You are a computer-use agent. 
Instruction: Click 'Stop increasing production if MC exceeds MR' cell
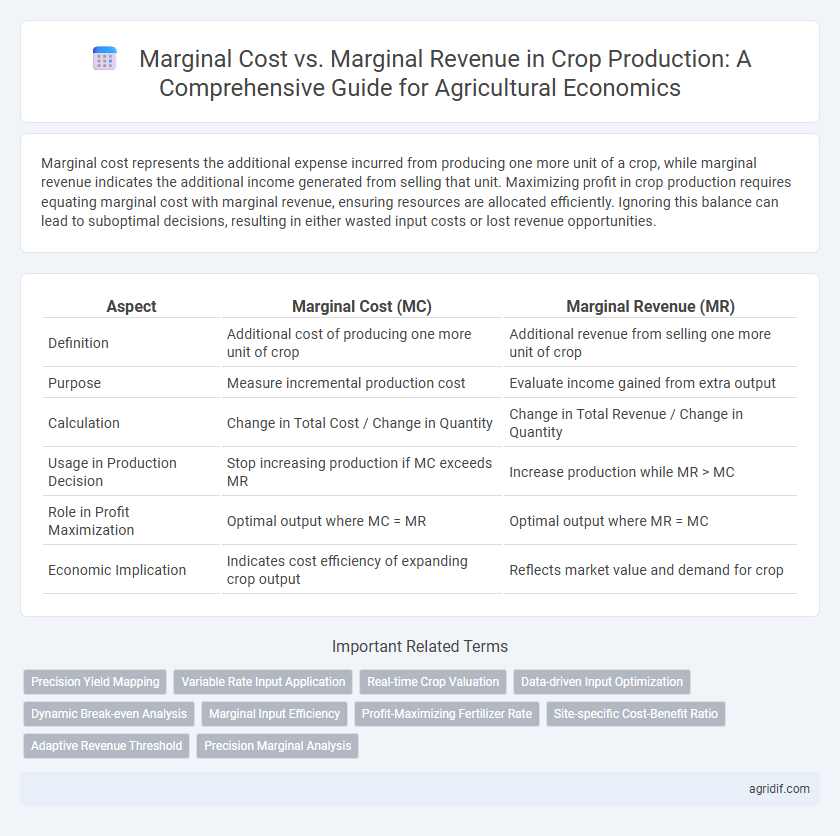[362, 472]
